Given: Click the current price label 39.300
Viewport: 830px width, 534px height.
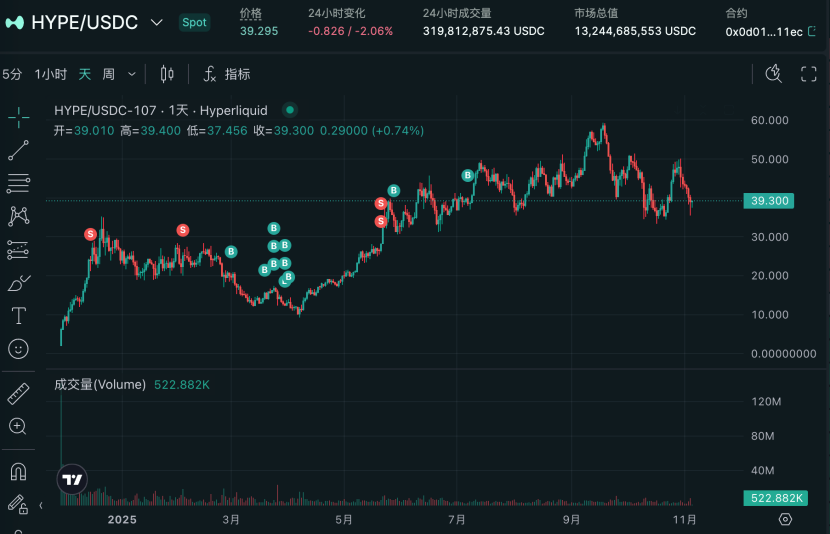Looking at the screenshot, I should (x=769, y=201).
